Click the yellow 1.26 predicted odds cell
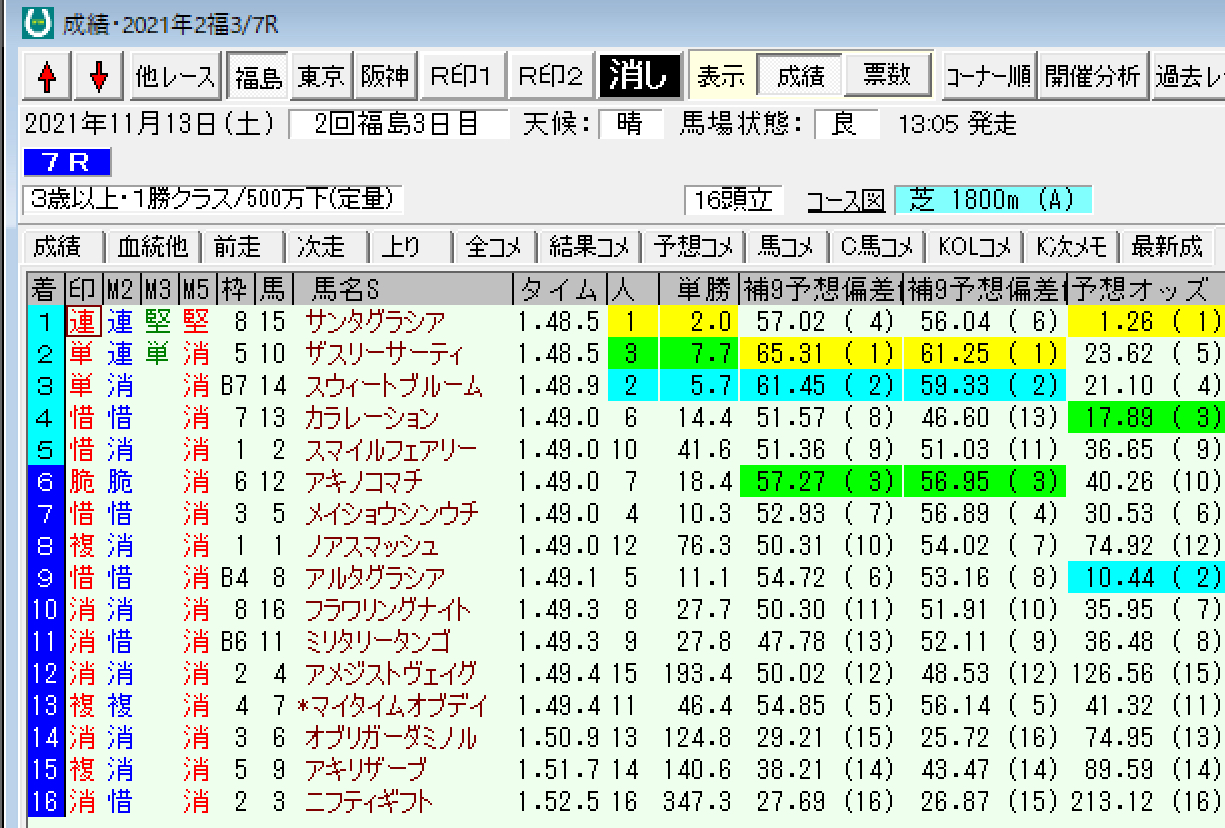This screenshot has width=1225, height=828. [1144, 322]
